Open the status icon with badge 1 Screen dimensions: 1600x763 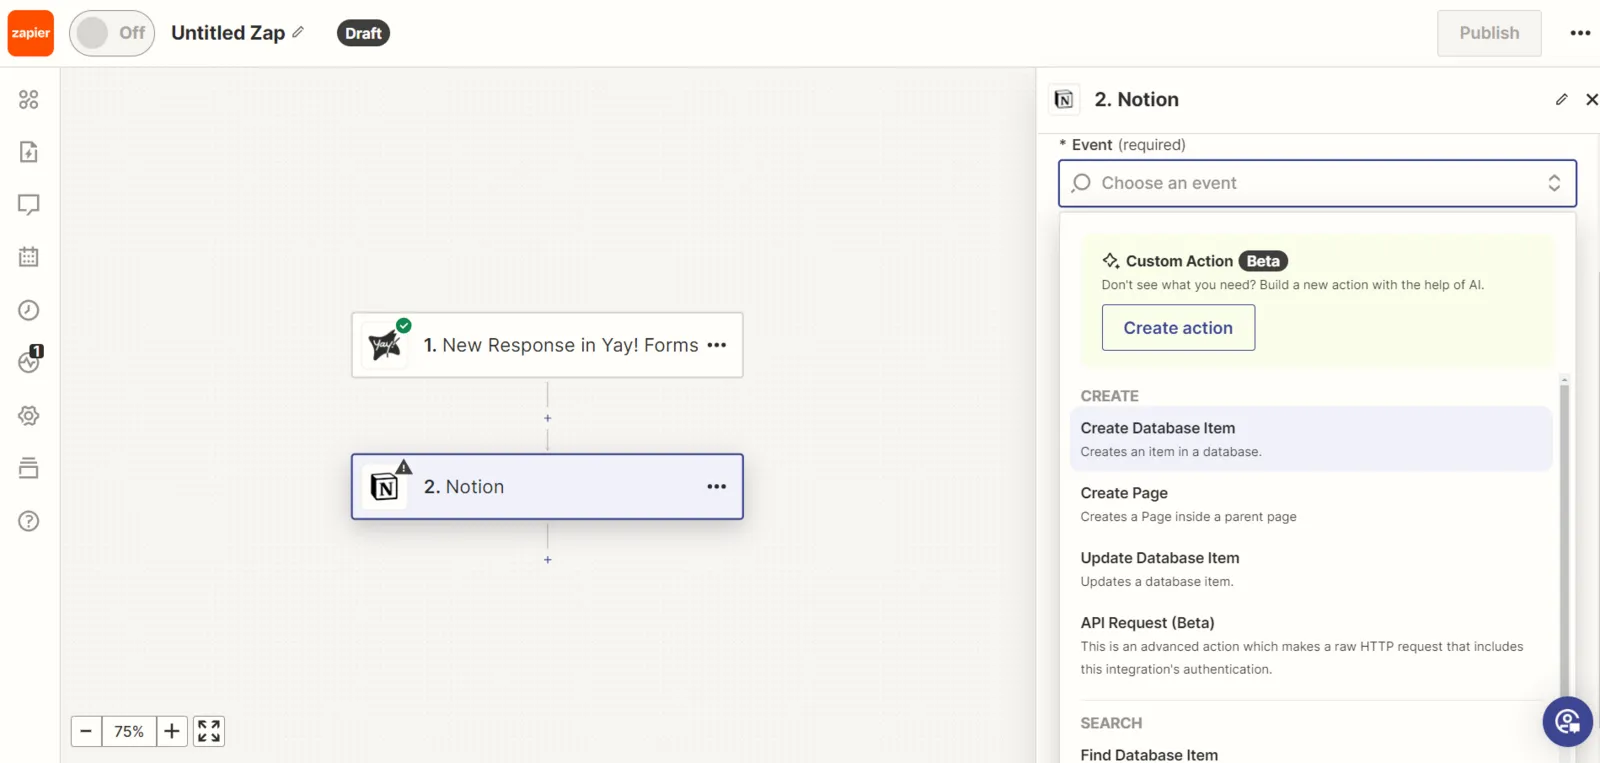click(x=30, y=360)
